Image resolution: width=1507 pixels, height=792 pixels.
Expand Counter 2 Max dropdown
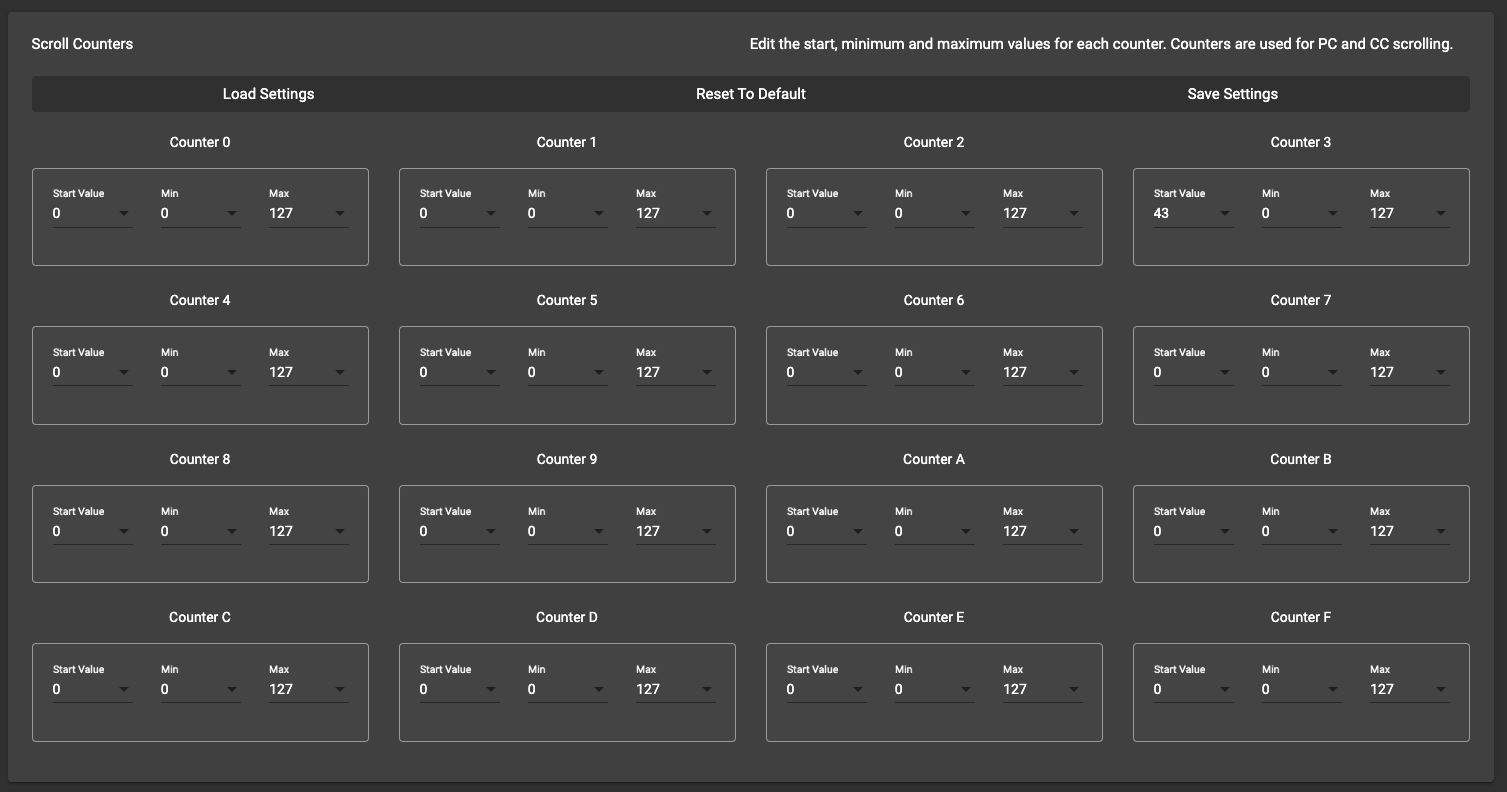coord(1042,214)
